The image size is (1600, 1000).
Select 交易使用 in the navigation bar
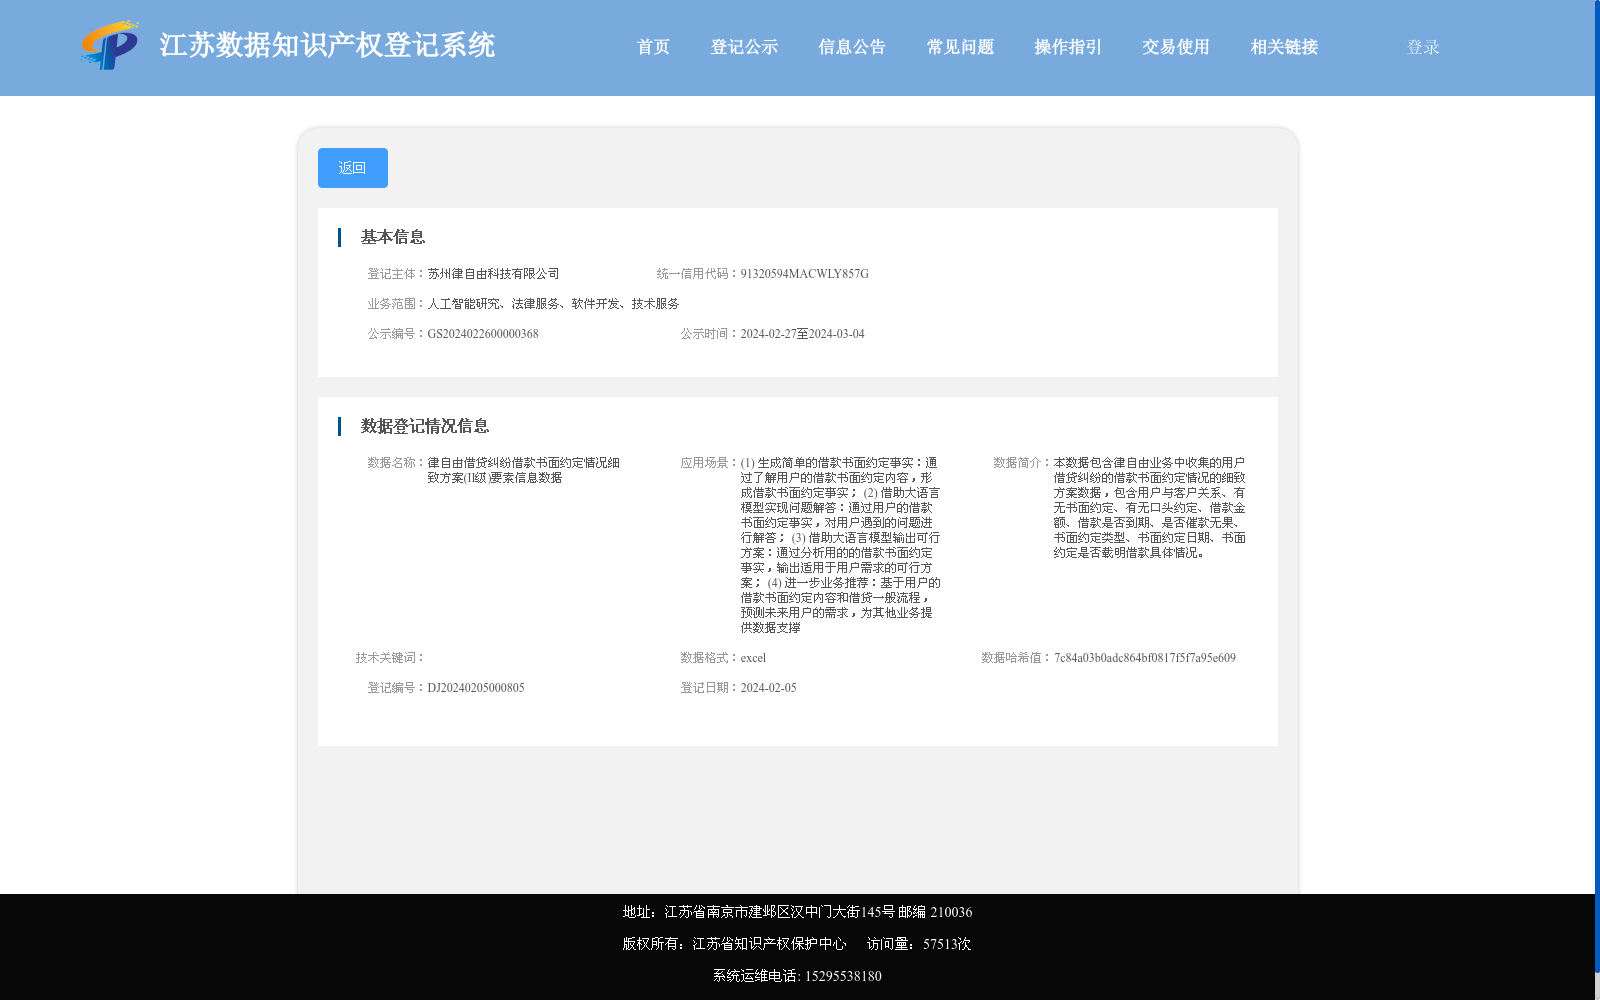[x=1176, y=47]
